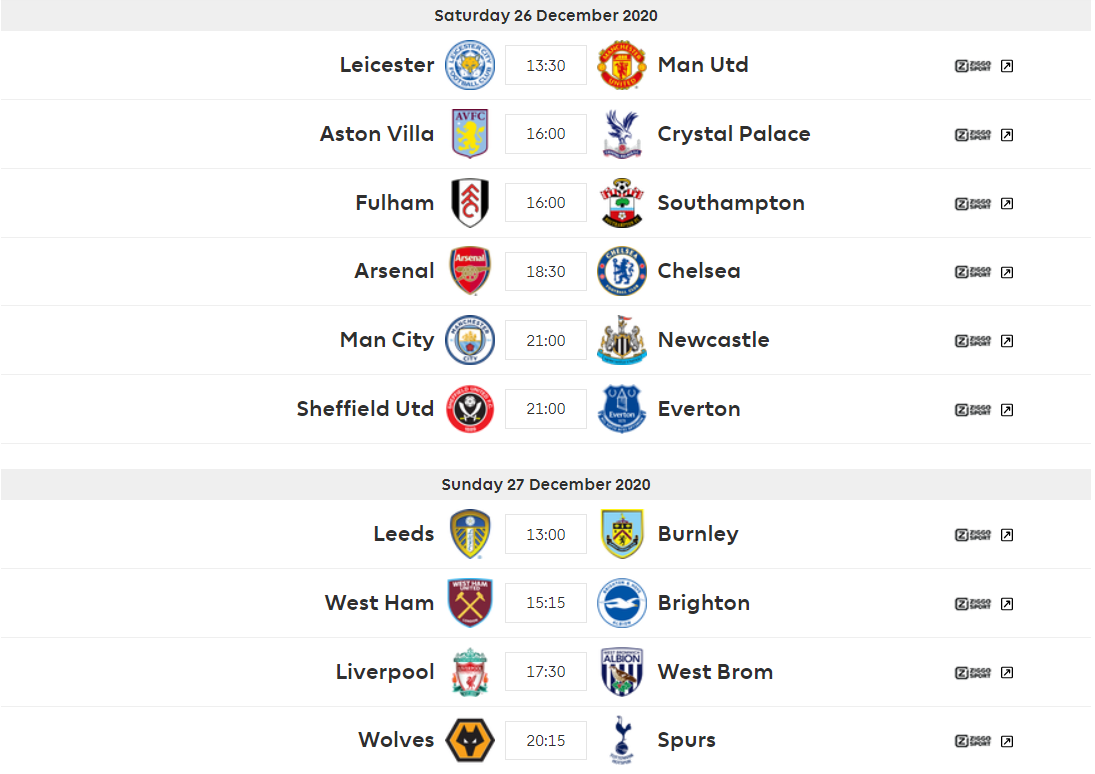Image resolution: width=1095 pixels, height=774 pixels.
Task: Open the West Brom team link
Action: (x=715, y=672)
